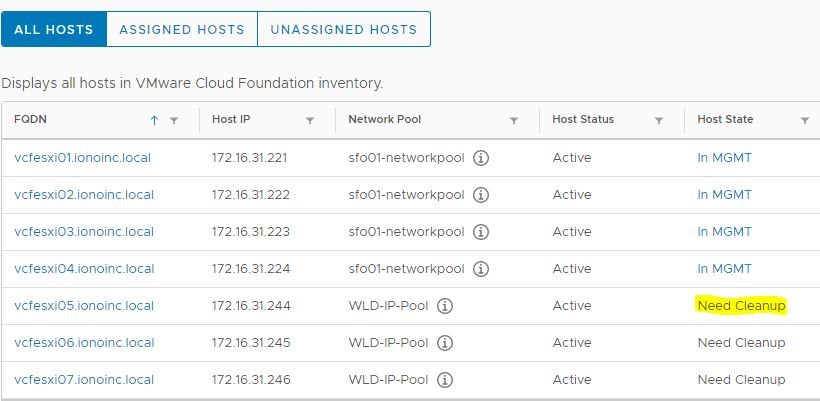Viewport: 820px width, 401px height.
Task: Open the vcfesxi05.ionoinc.local host link
Action: (84, 306)
